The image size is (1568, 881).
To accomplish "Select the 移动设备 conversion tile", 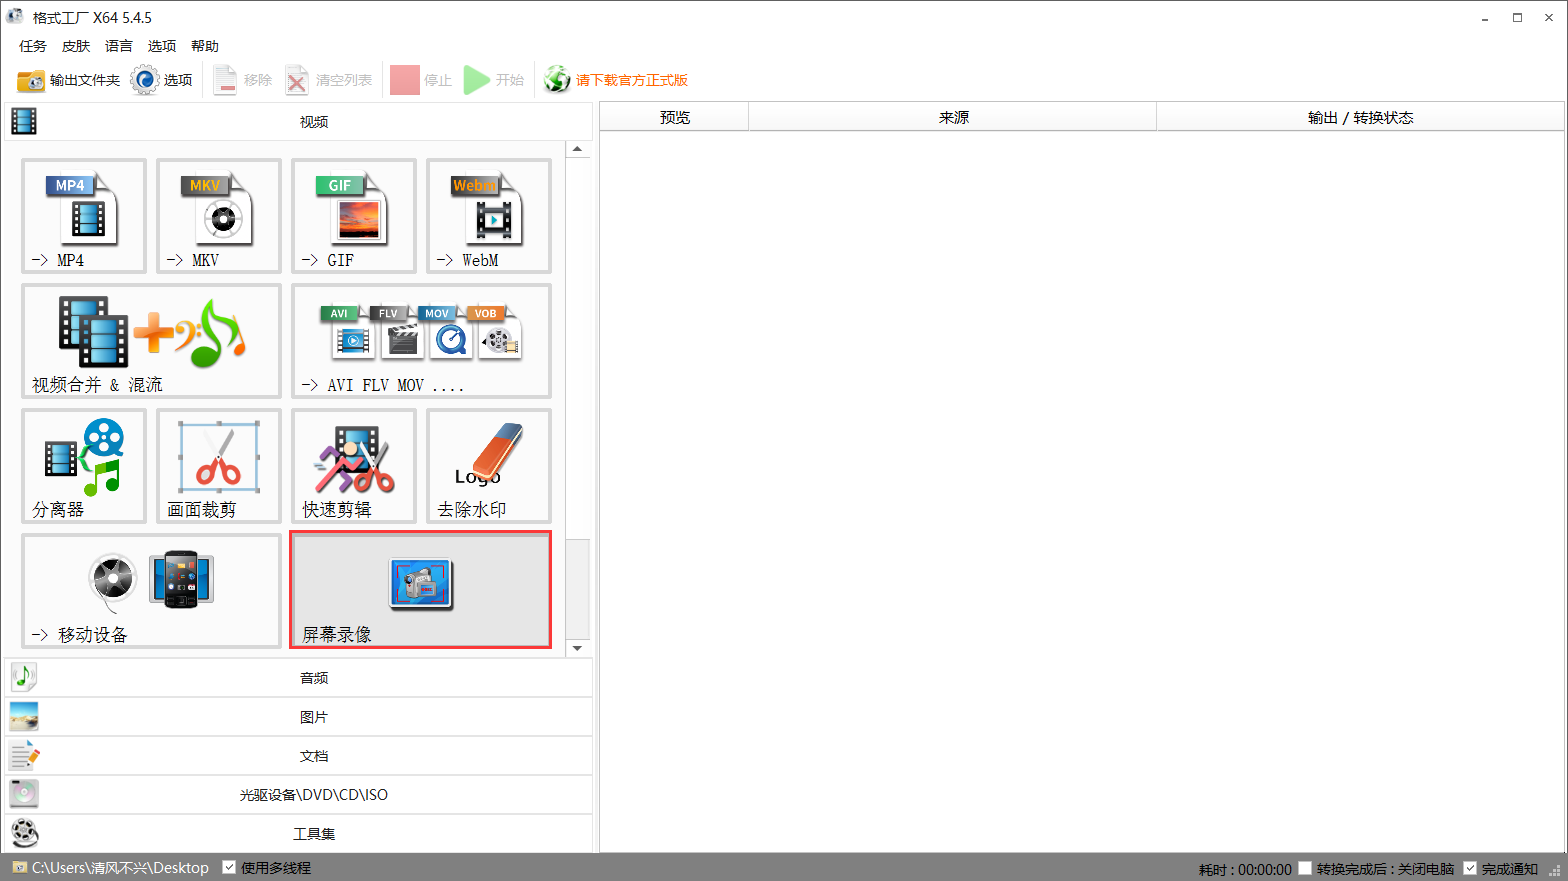I will click(151, 591).
